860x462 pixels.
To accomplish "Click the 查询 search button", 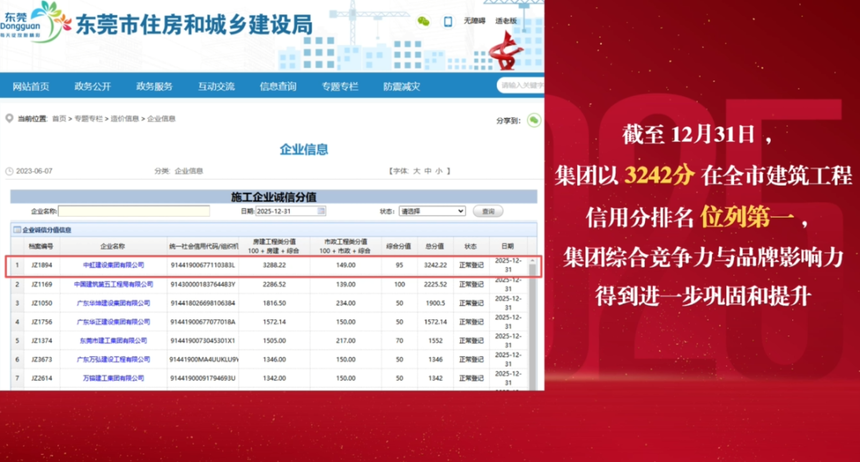I will 488,211.
